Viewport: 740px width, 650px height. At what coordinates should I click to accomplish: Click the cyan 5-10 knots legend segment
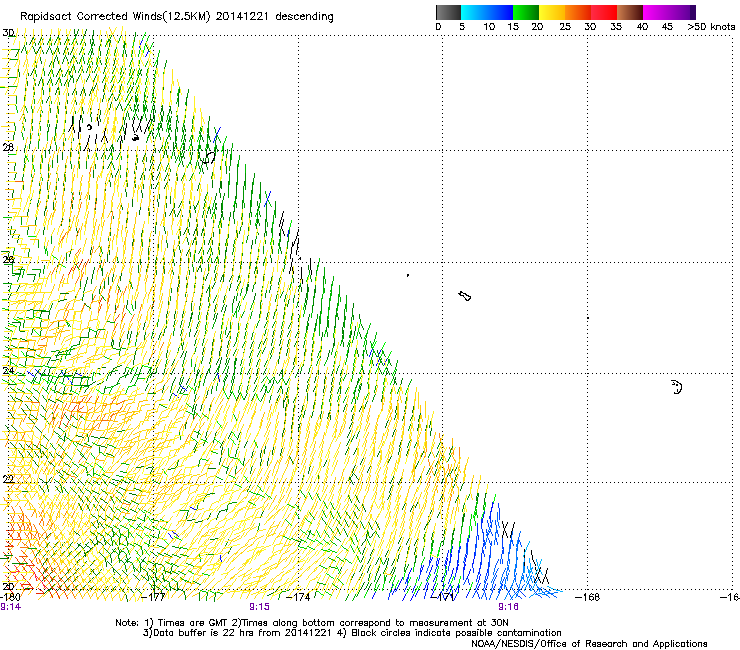tap(474, 12)
